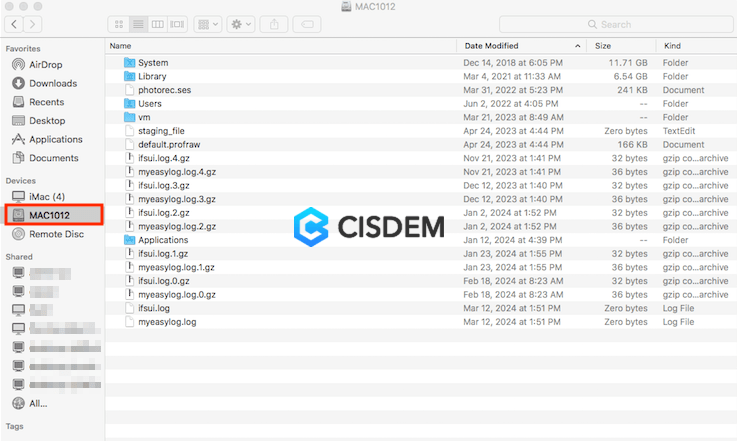Viewport: 737px width, 441px height.
Task: Switch to icon view
Action: (x=119, y=24)
